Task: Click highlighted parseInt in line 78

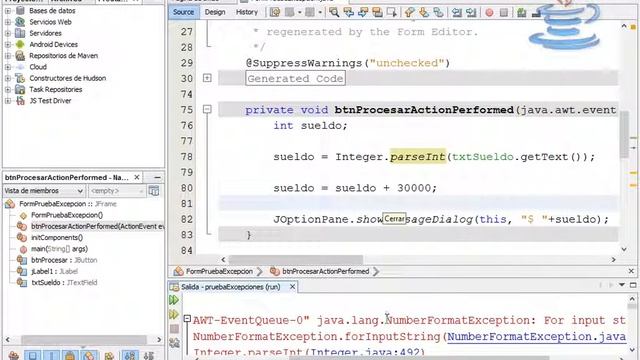Action: (x=418, y=157)
